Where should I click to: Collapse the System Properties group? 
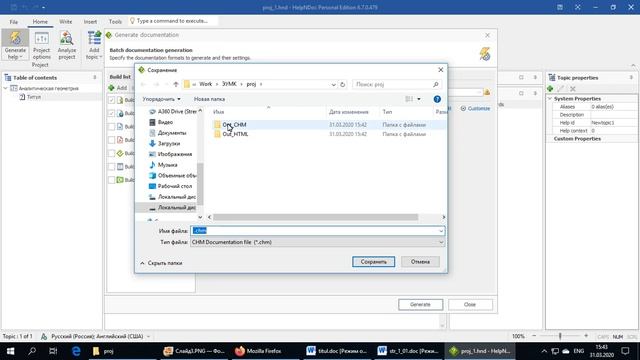click(550, 99)
